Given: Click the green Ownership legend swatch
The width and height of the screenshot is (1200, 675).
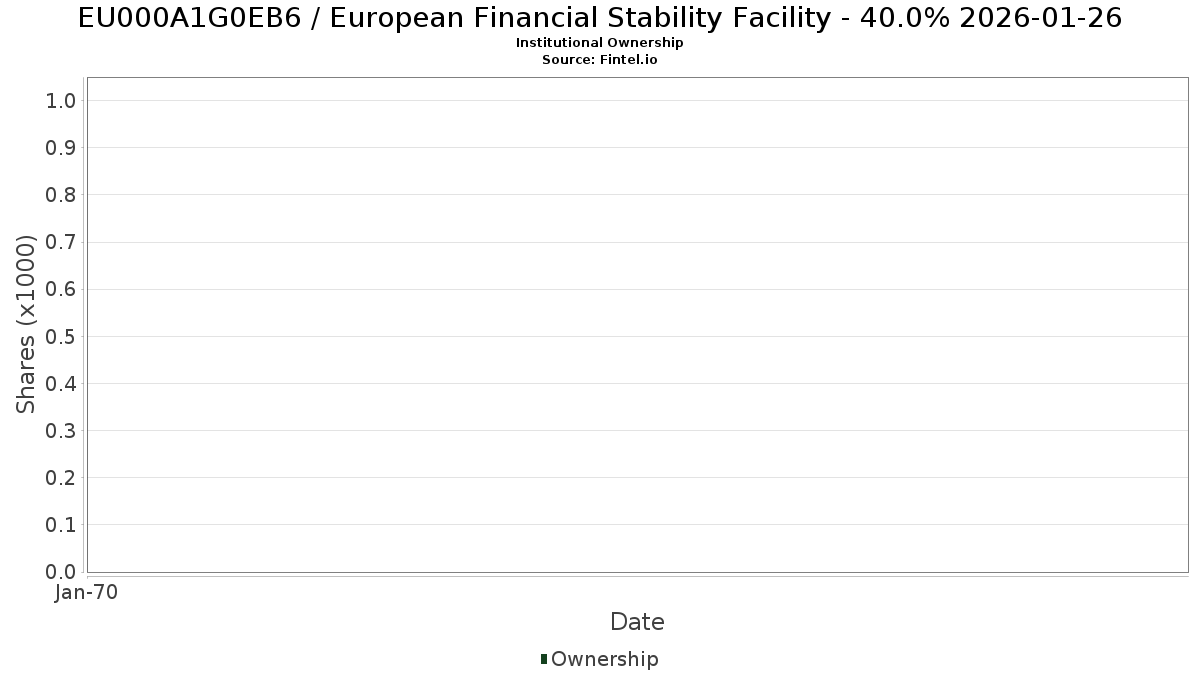Looking at the screenshot, I should point(543,658).
